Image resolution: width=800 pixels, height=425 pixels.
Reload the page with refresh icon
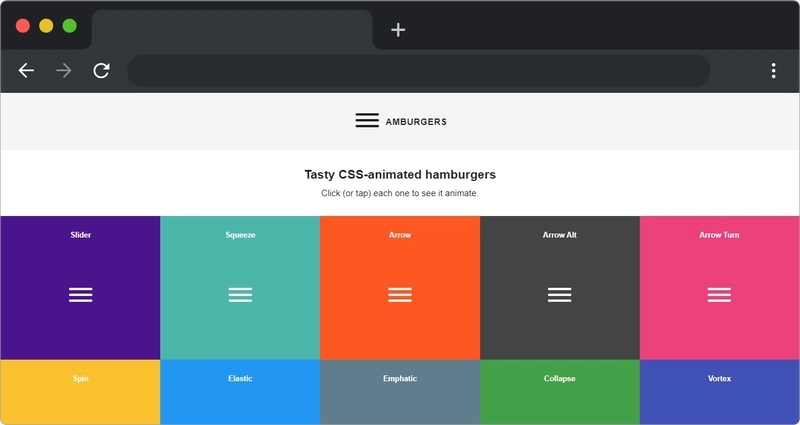(x=101, y=70)
